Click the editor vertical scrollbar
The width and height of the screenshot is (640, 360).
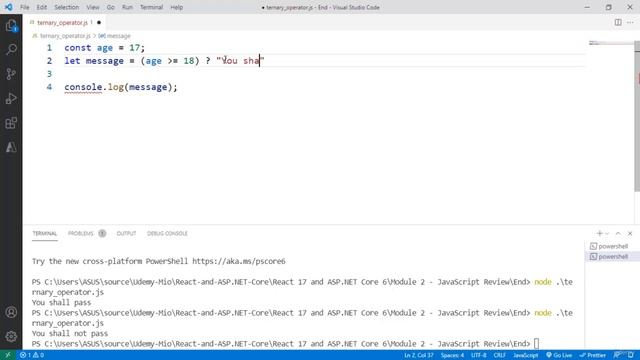[x=637, y=116]
